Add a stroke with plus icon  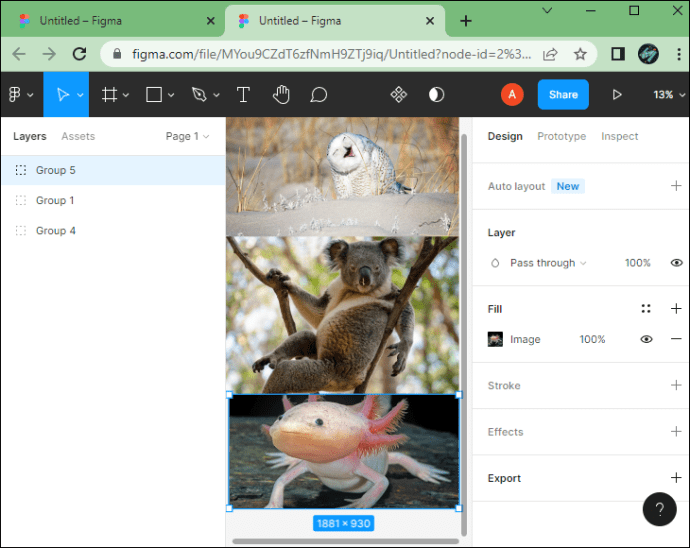pos(676,385)
